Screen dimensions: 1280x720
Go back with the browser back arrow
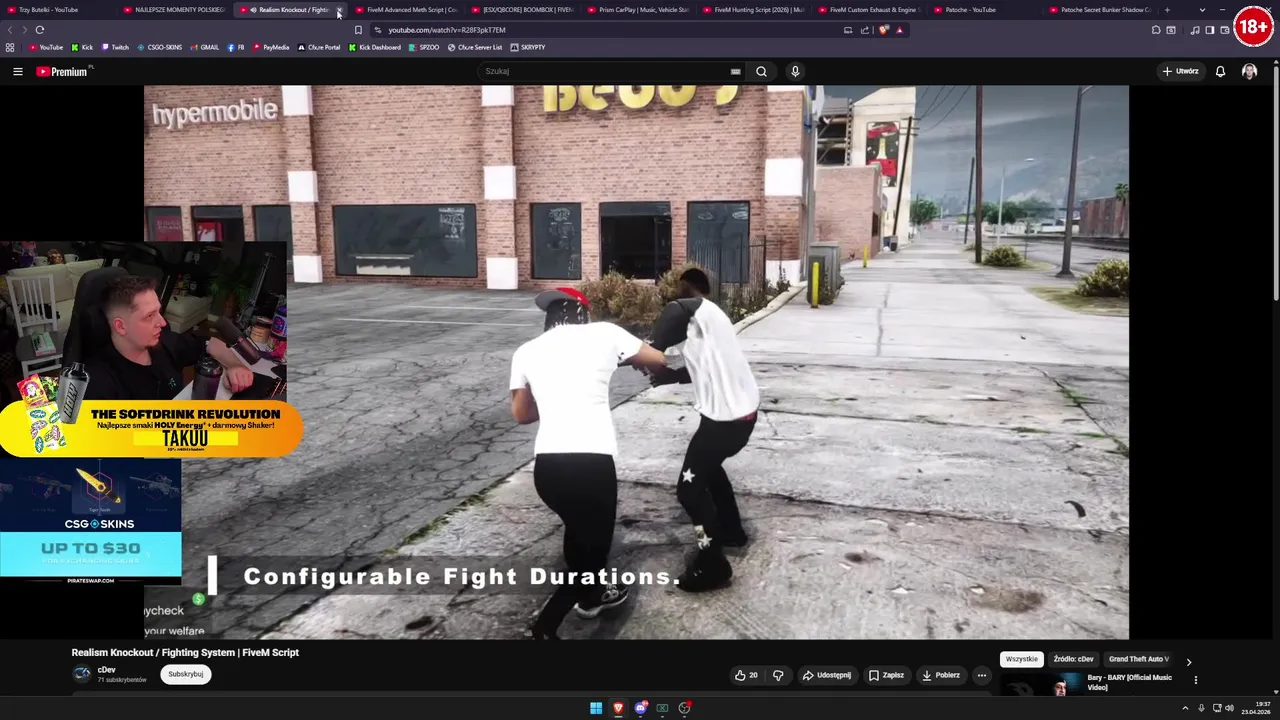pyautogui.click(x=10, y=30)
